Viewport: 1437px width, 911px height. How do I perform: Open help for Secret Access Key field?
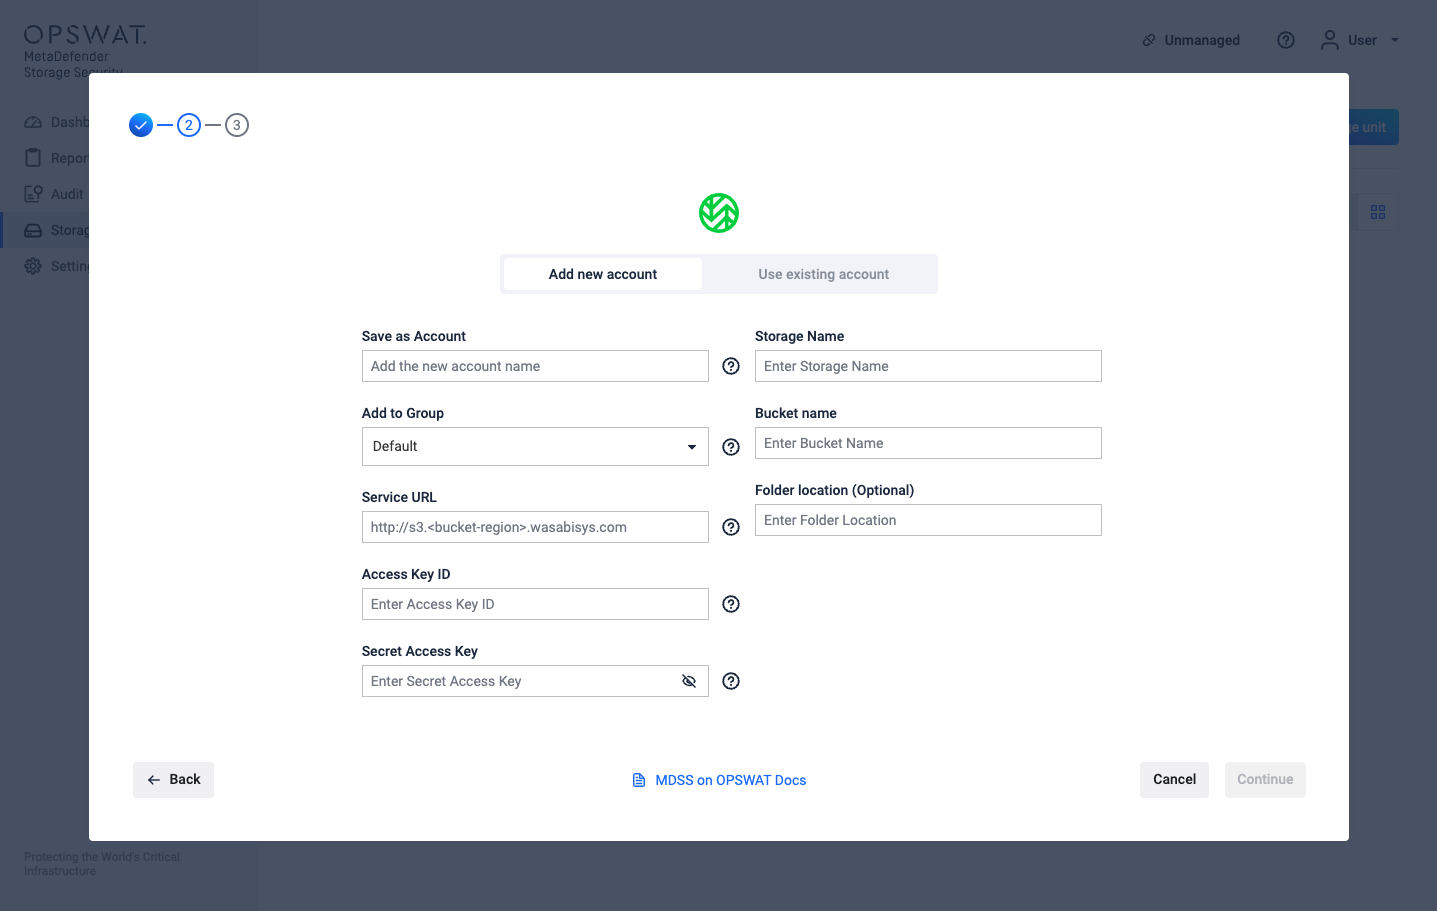coord(731,681)
